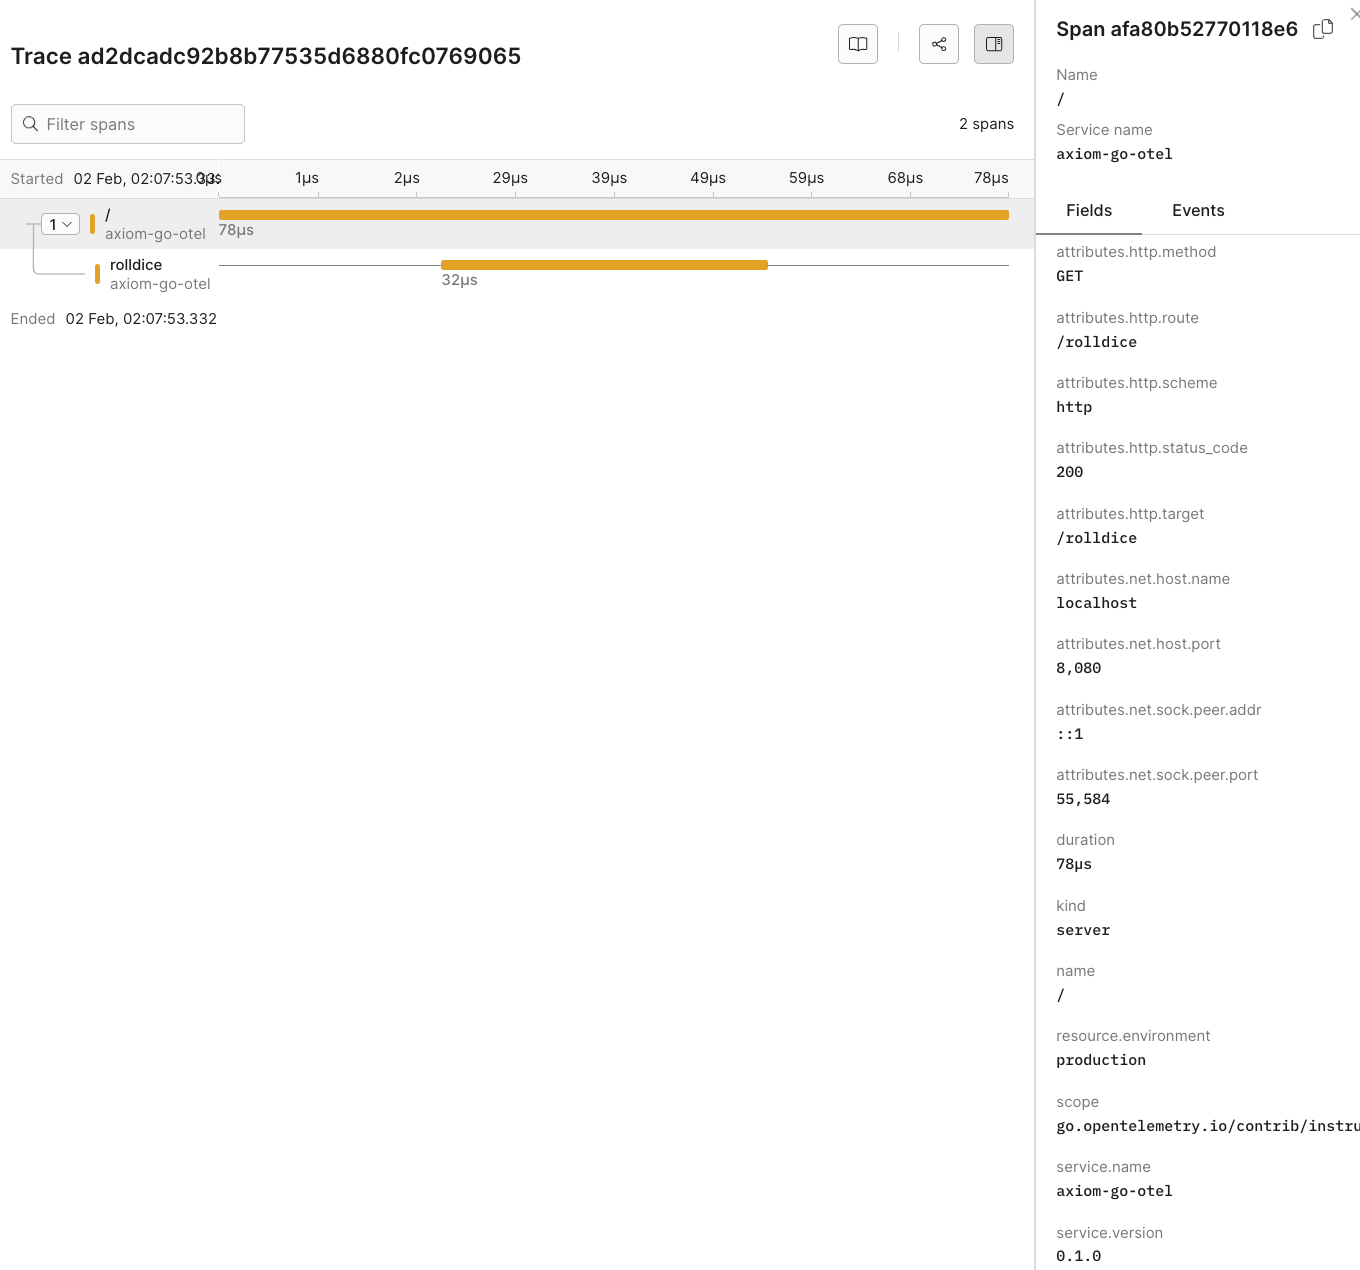Open the trace documentation book icon

pos(857,44)
